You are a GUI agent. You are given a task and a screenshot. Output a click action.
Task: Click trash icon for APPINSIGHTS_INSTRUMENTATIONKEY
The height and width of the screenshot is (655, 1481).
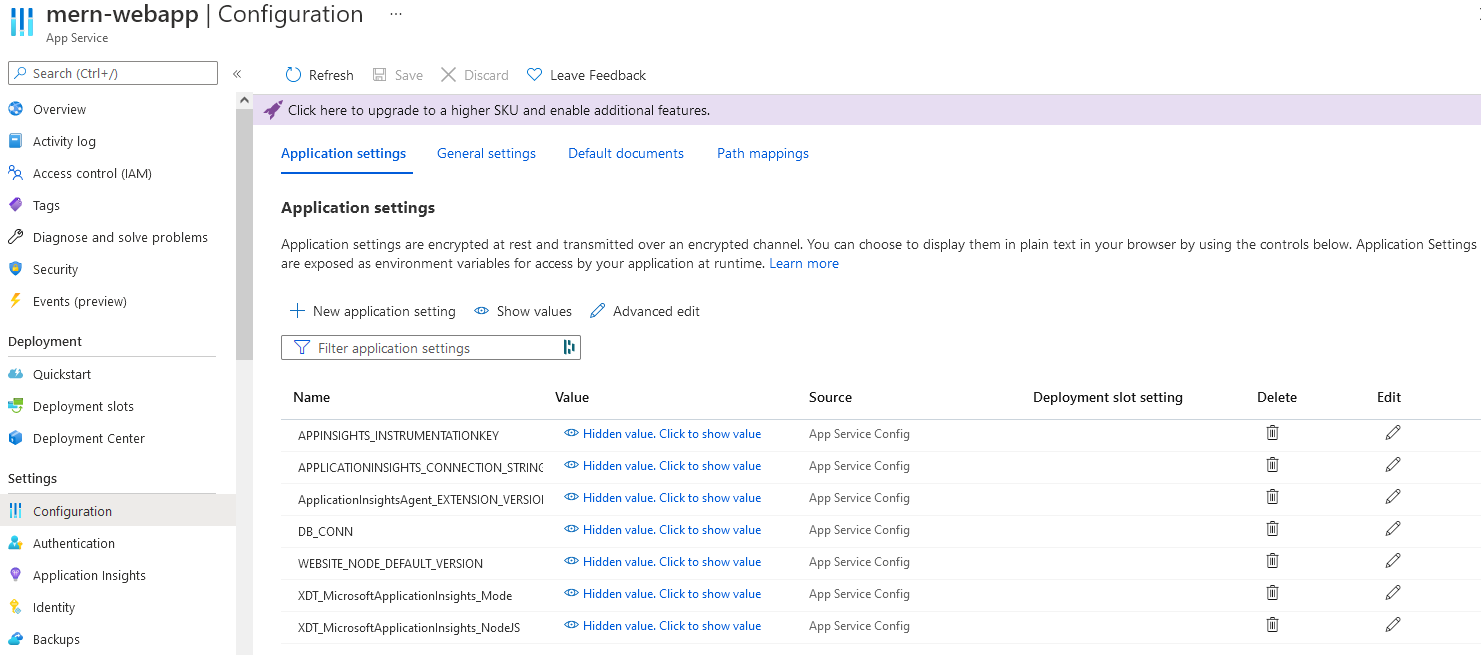click(1272, 433)
